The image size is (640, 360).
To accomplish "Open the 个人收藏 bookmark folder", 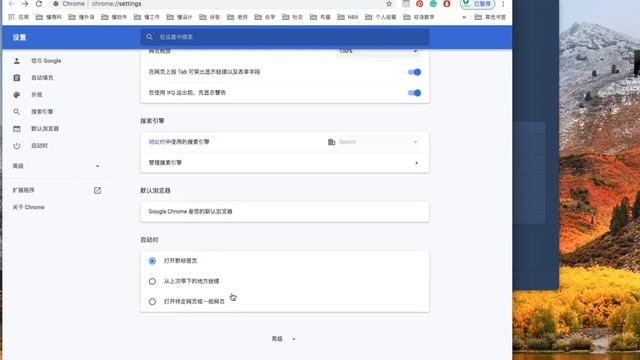I will point(380,17).
